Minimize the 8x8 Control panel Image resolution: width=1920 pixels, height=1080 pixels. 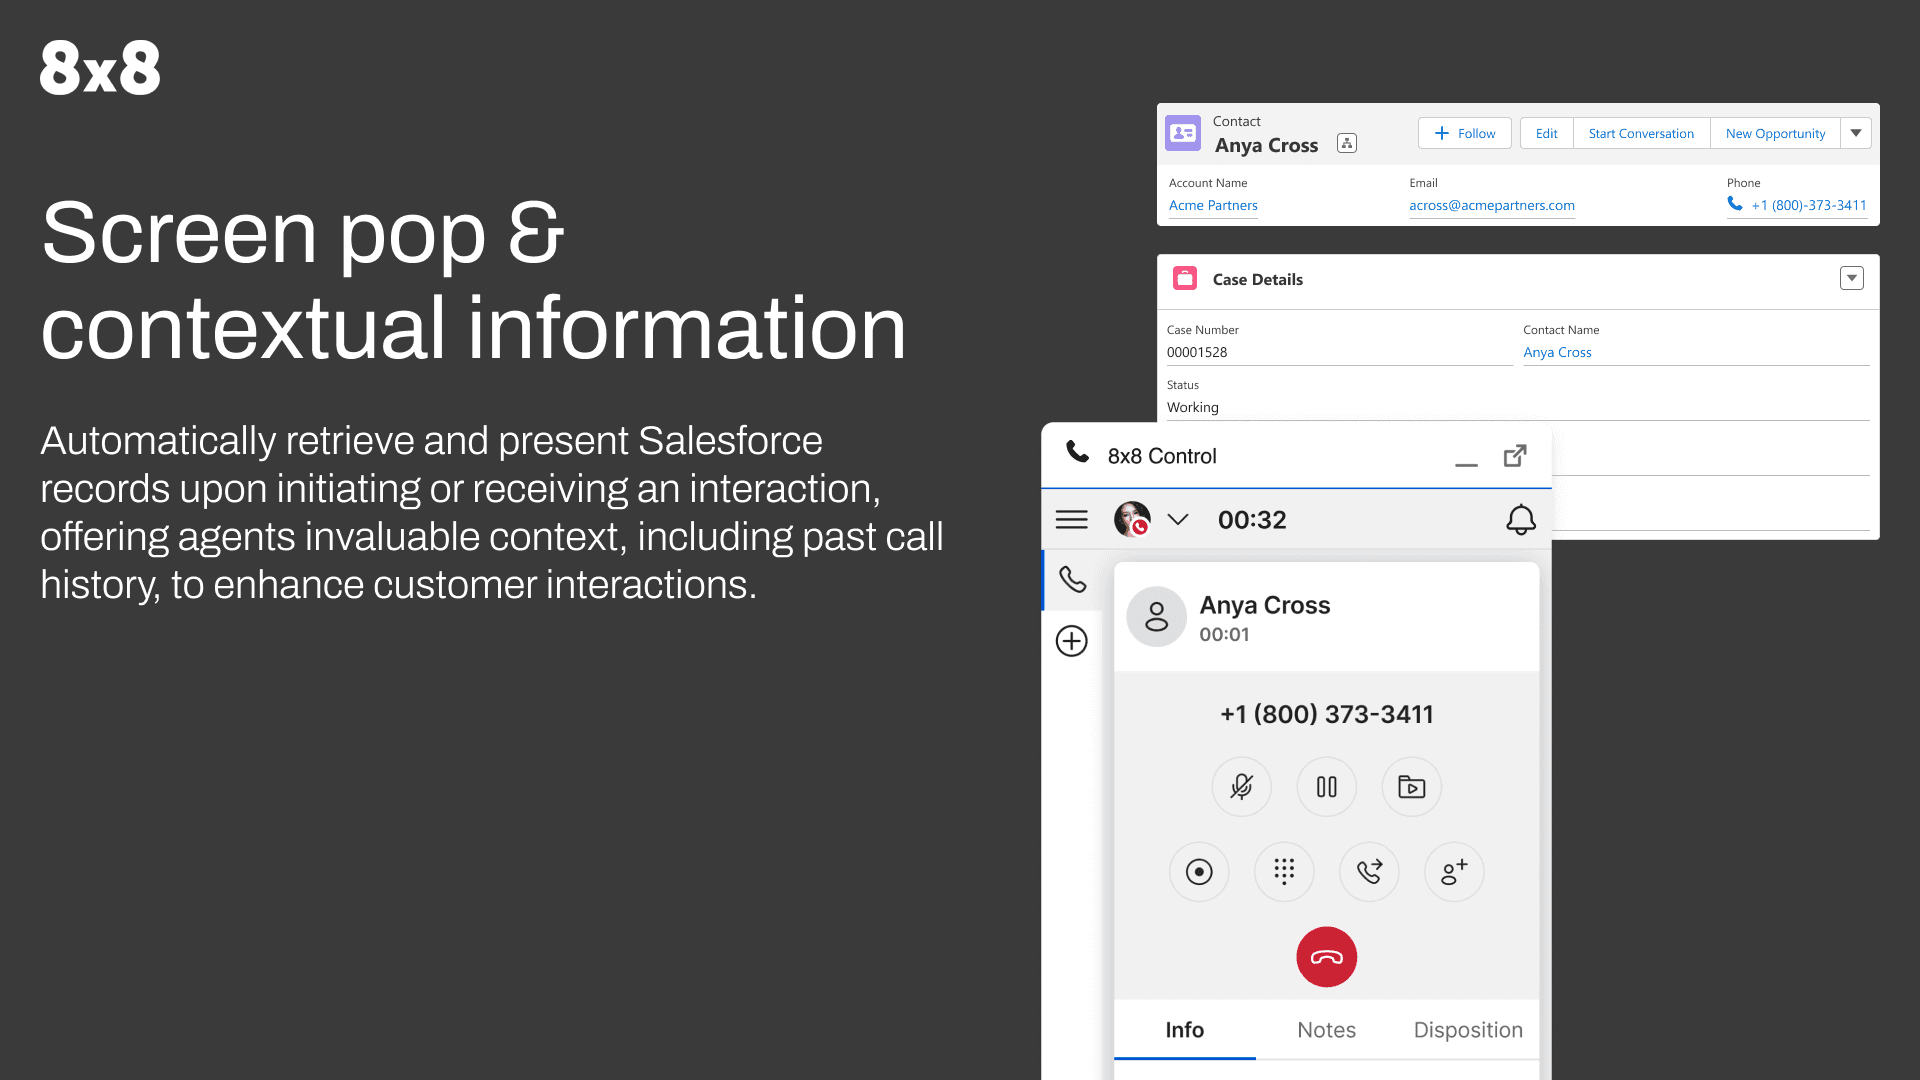pyautogui.click(x=1466, y=465)
